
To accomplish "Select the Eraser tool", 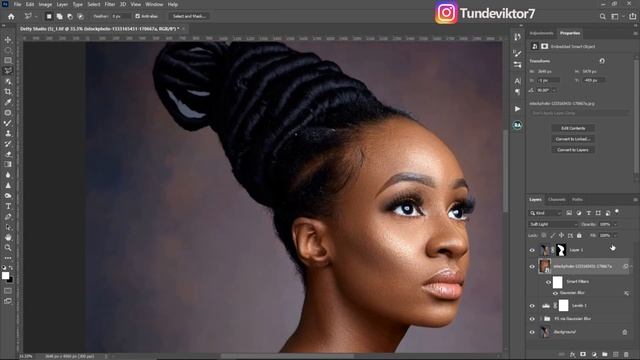I will (8, 154).
